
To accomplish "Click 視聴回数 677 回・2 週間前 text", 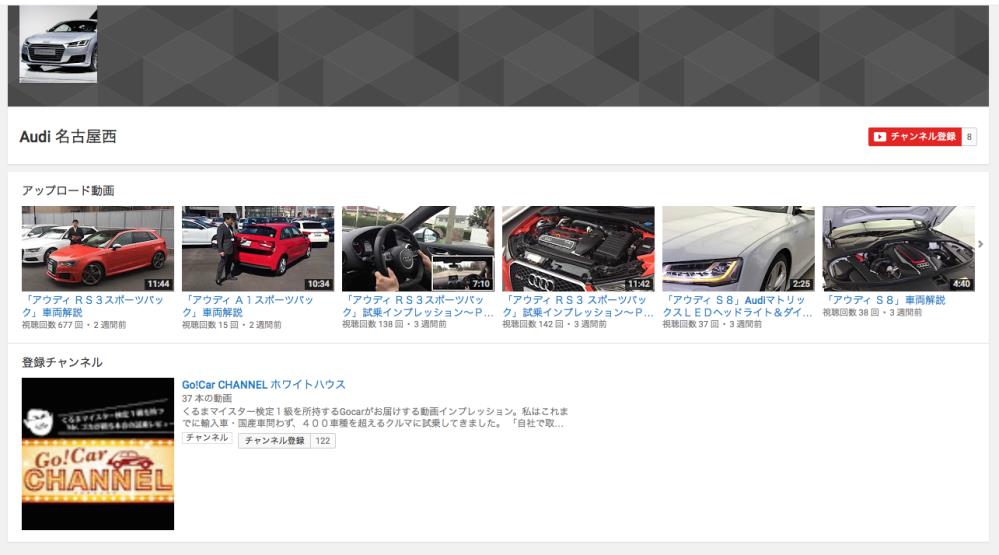I will click(74, 325).
